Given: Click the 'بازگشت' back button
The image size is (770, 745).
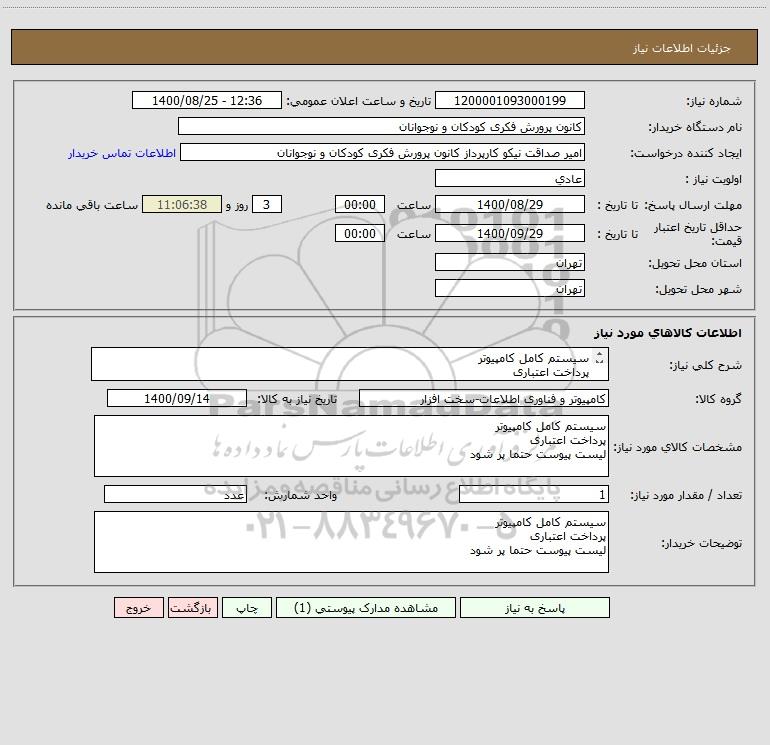Looking at the screenshot, I should click(x=192, y=607).
